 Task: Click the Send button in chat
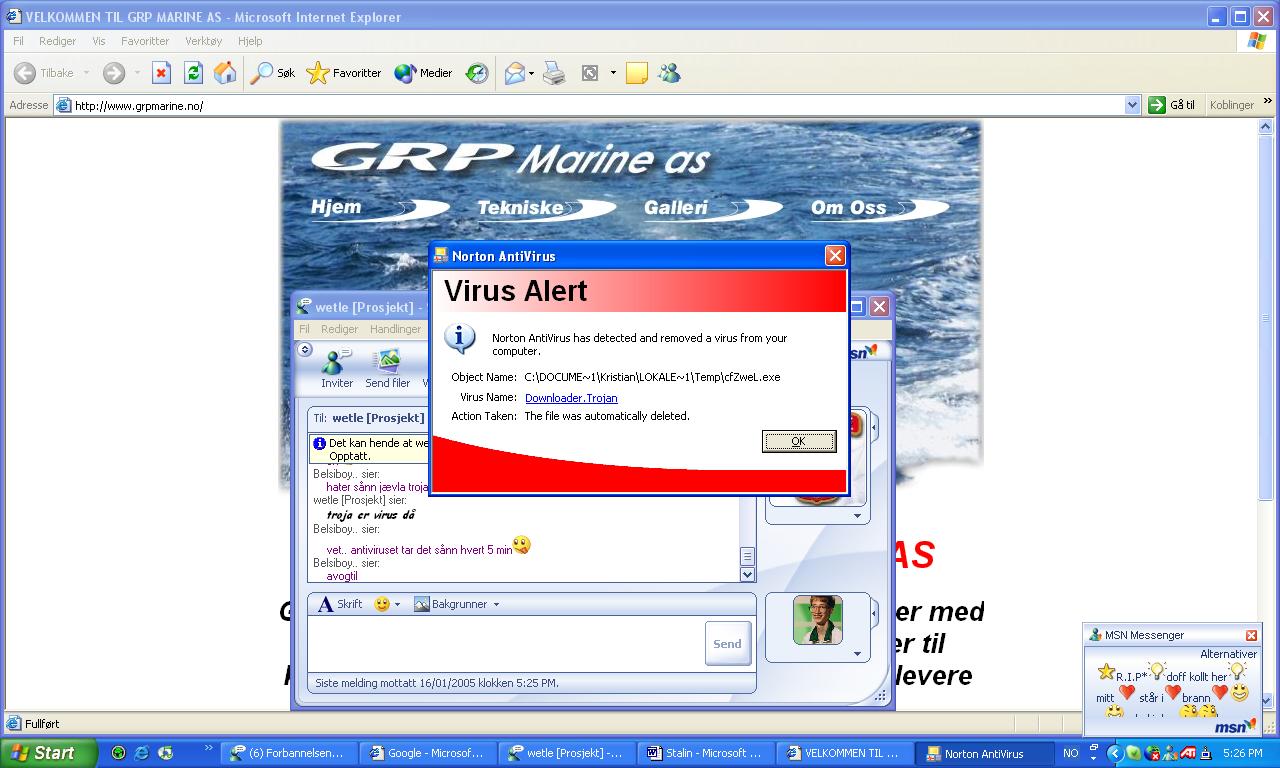click(727, 643)
